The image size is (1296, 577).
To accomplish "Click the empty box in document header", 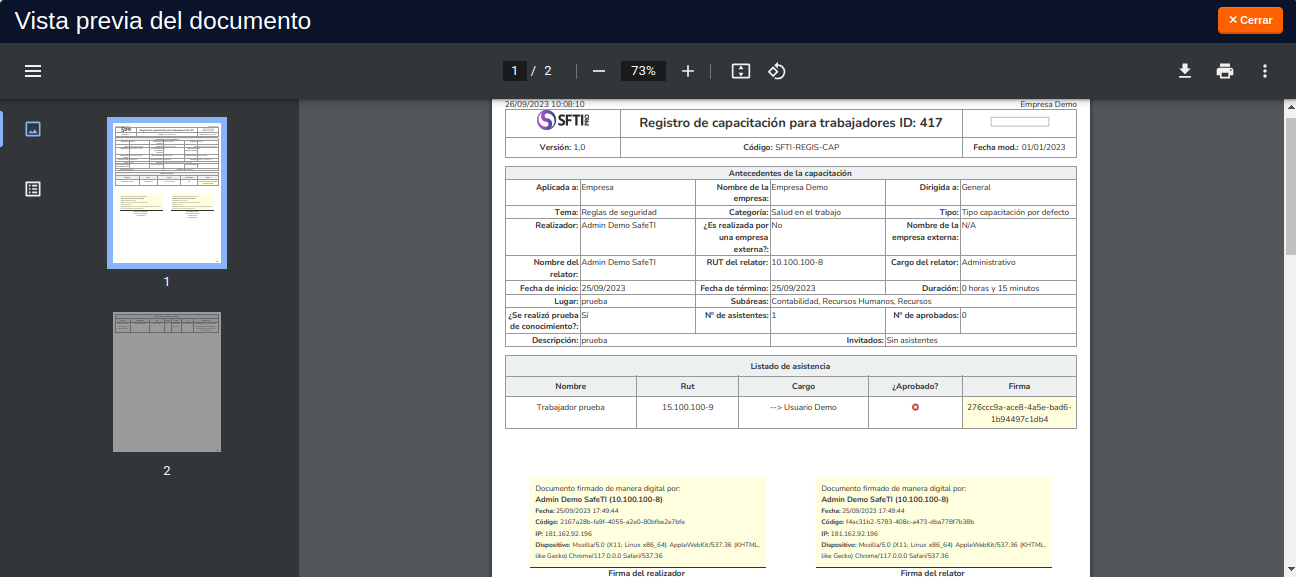I will [x=1019, y=122].
